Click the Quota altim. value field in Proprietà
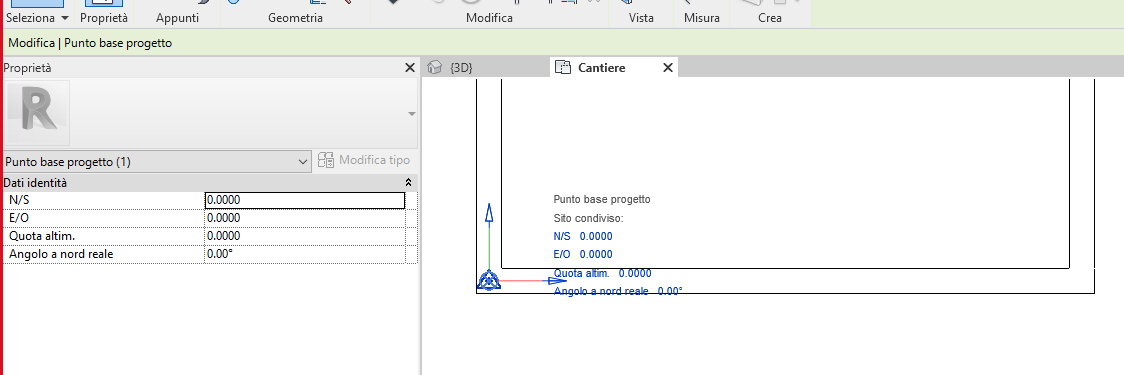The height and width of the screenshot is (375, 1124). tap(305, 236)
